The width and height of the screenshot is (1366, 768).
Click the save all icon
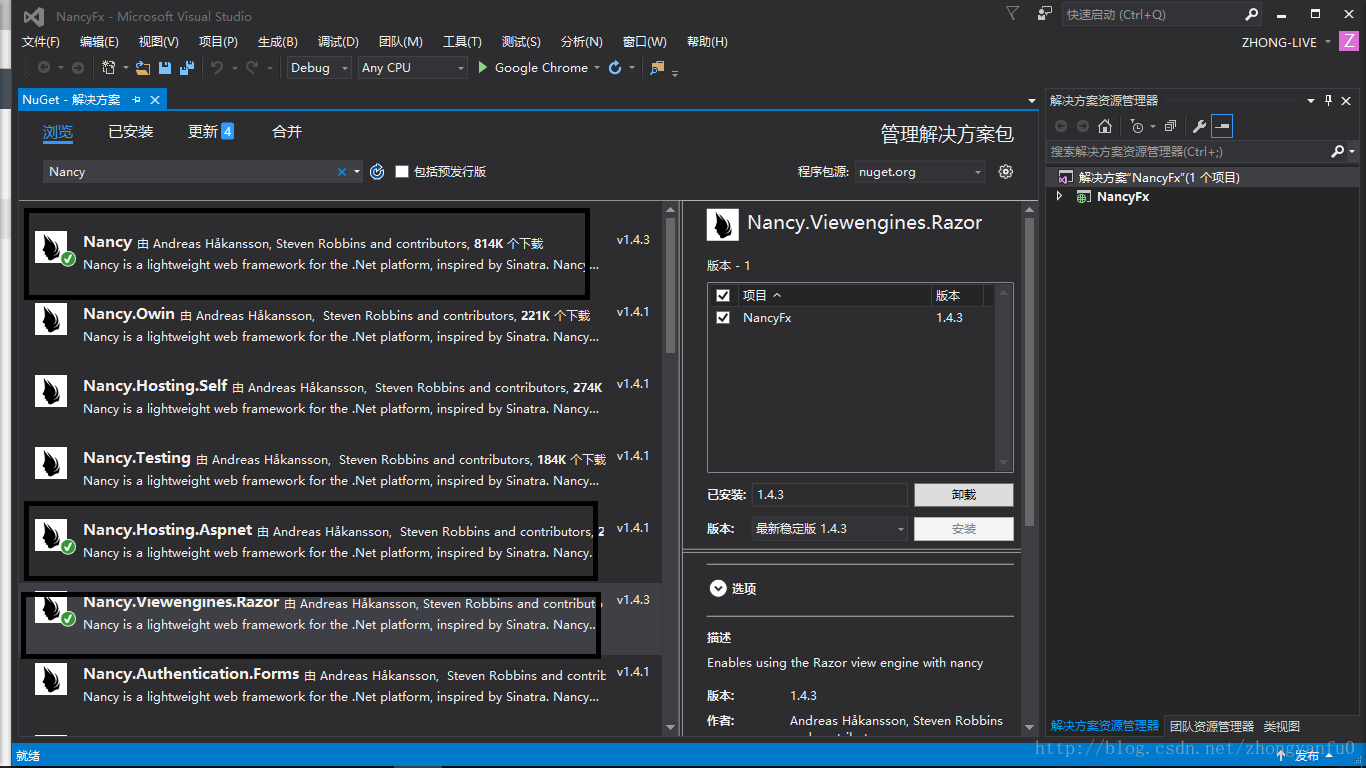click(x=186, y=68)
